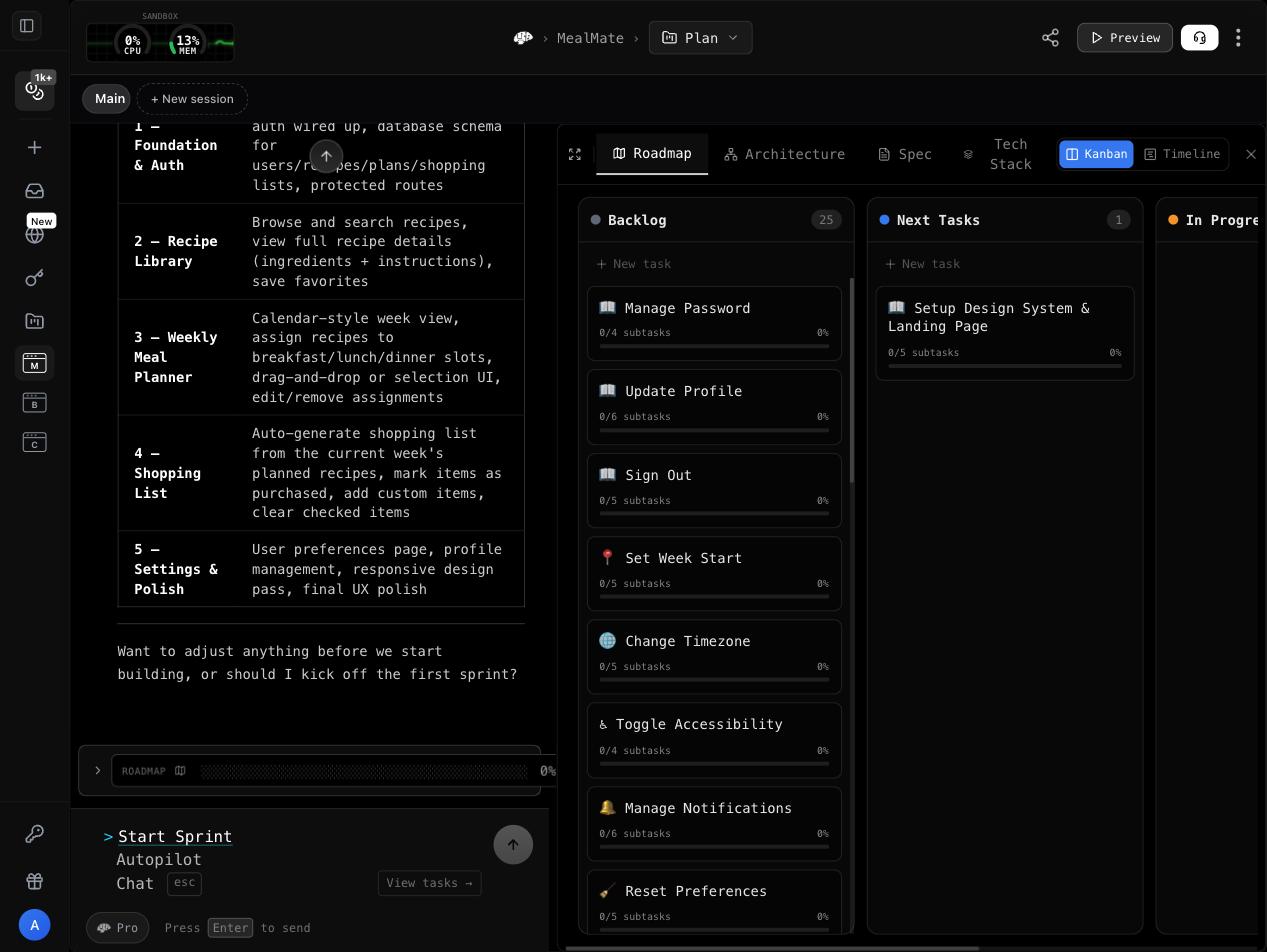Click the kanban board horizontal scrollbar
Viewport: 1267px width, 952px height.
pyautogui.click(x=772, y=948)
